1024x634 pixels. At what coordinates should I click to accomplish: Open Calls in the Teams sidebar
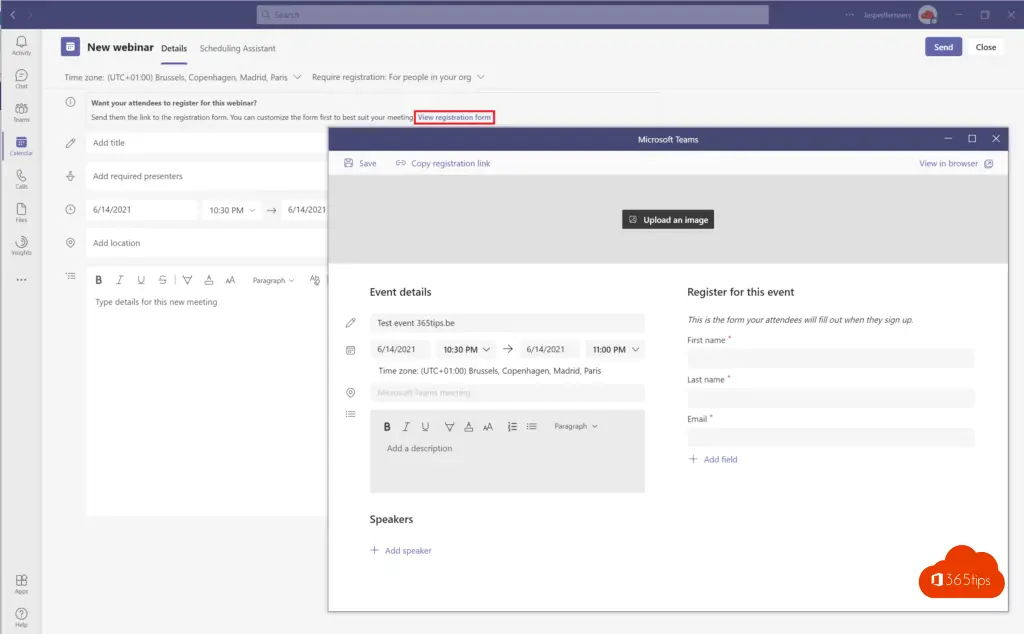point(21,179)
